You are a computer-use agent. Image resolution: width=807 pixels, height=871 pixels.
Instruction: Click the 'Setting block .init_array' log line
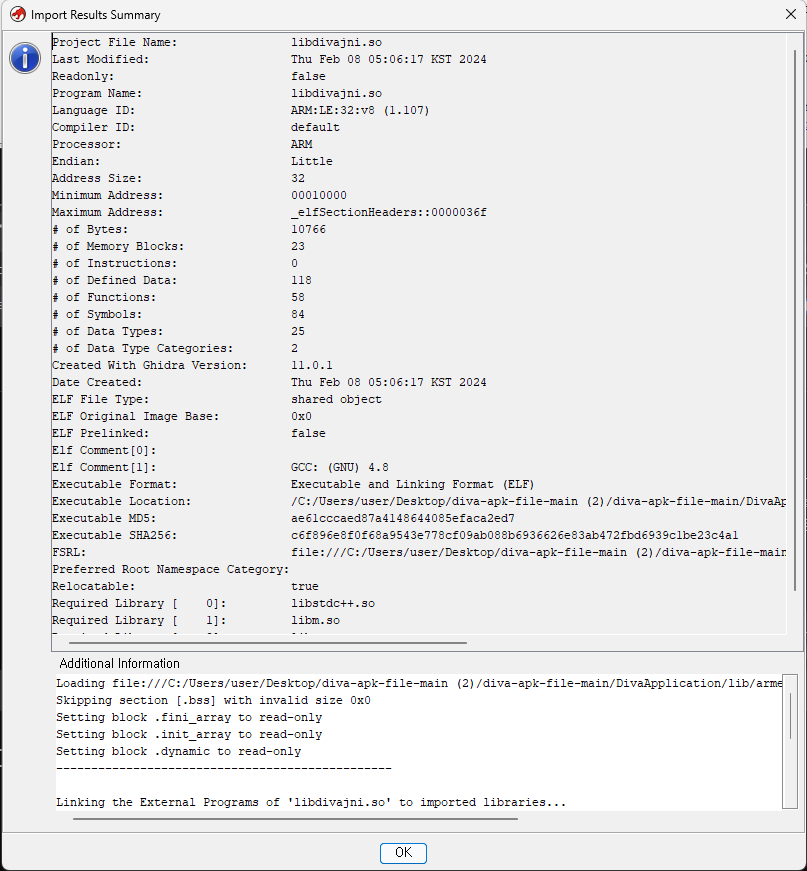pos(189,734)
